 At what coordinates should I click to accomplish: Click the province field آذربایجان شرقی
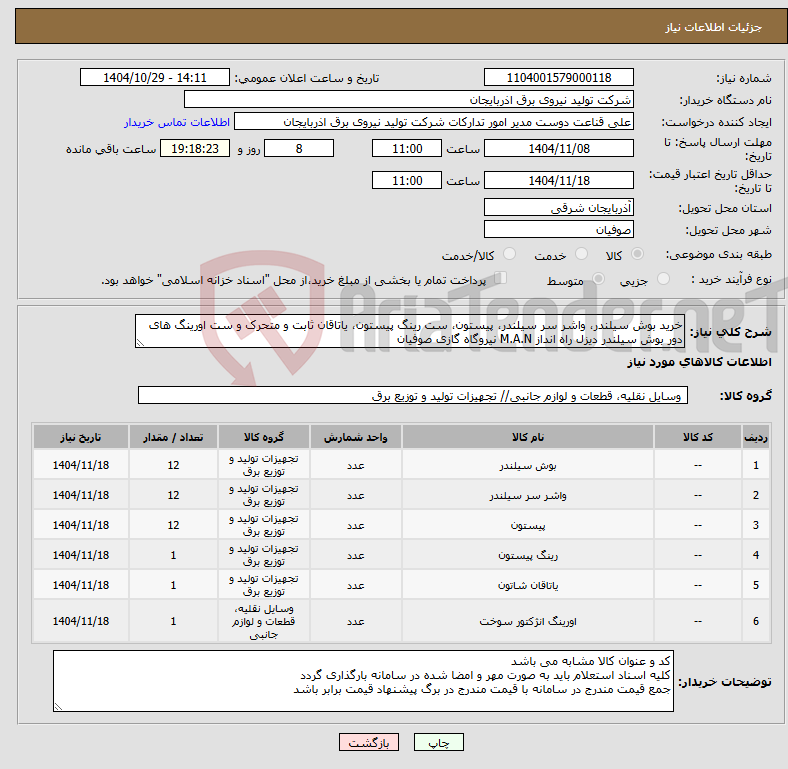(x=558, y=207)
